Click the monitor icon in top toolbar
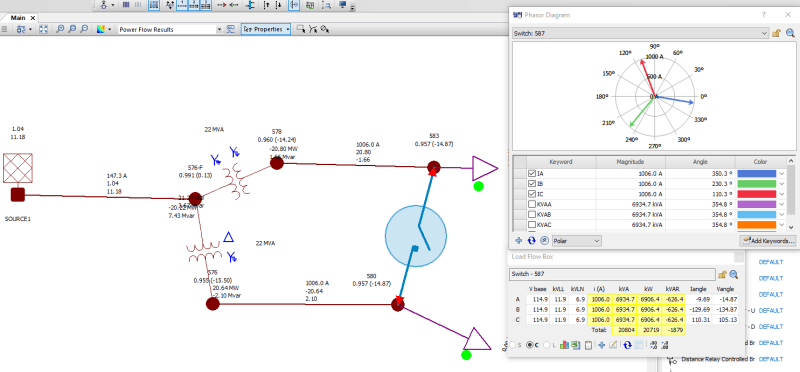Screen dimensions: 800x372 pos(342,5)
